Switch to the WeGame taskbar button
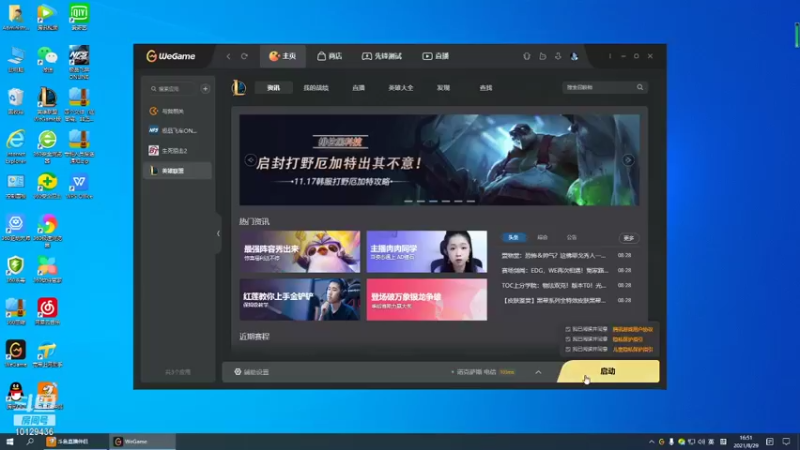This screenshot has width=800, height=450. tap(142, 441)
